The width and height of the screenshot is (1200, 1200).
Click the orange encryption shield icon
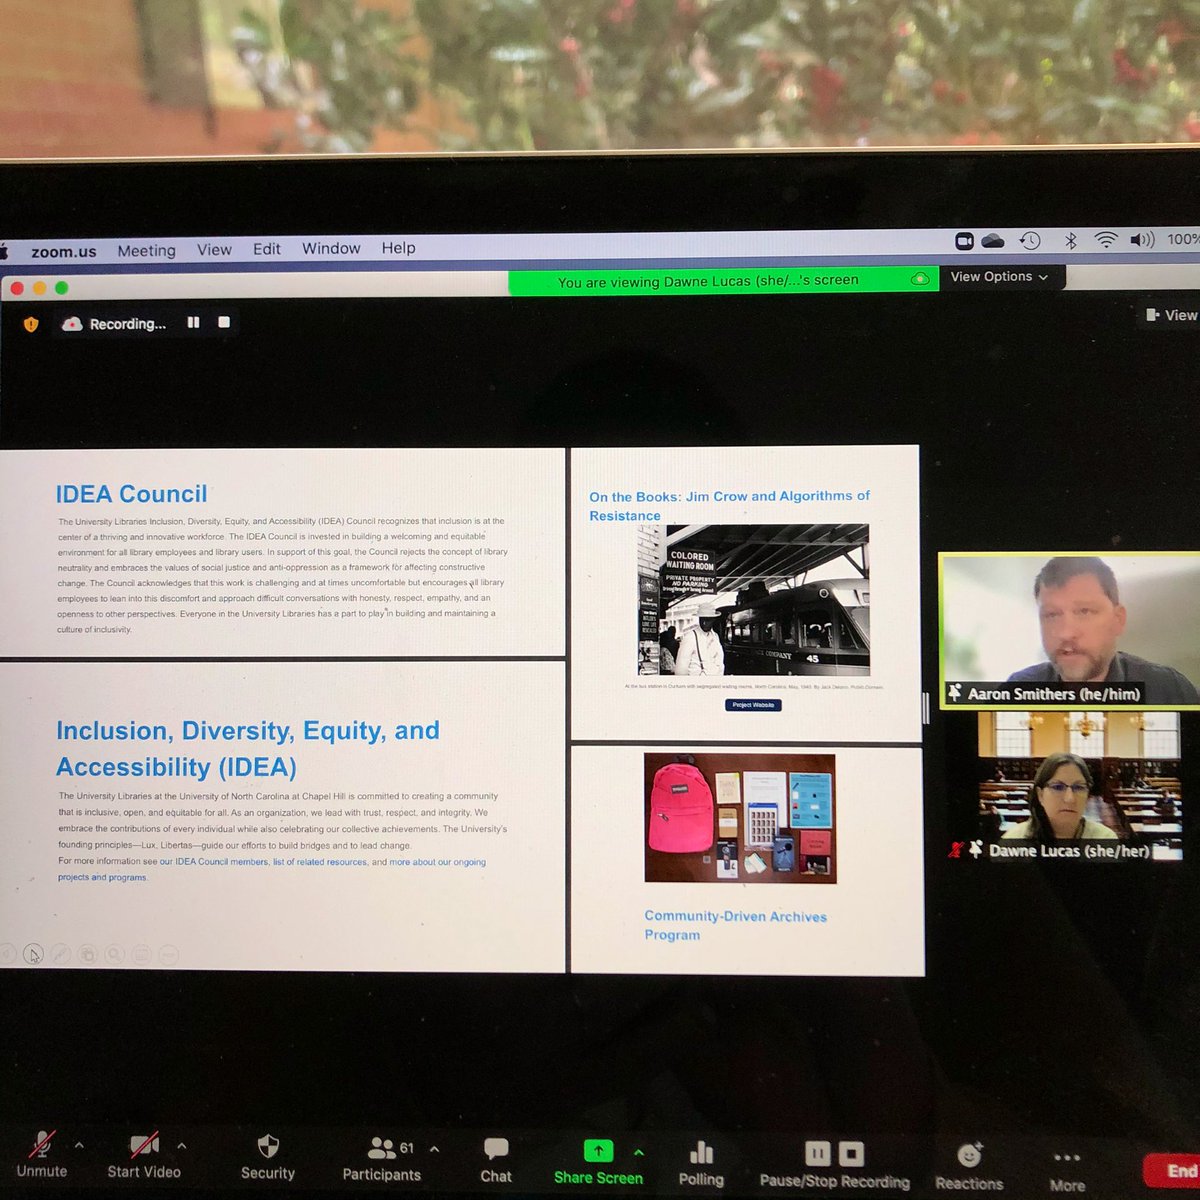[x=31, y=324]
